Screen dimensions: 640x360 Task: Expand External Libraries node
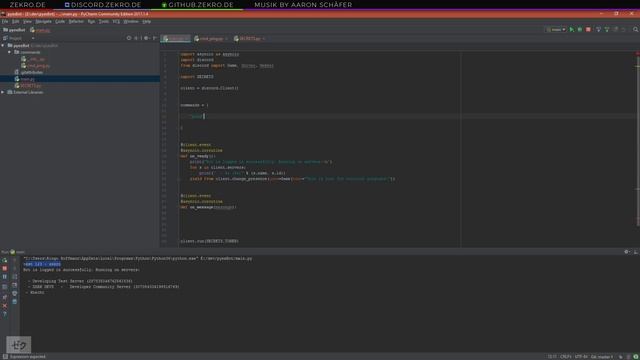click(3, 92)
